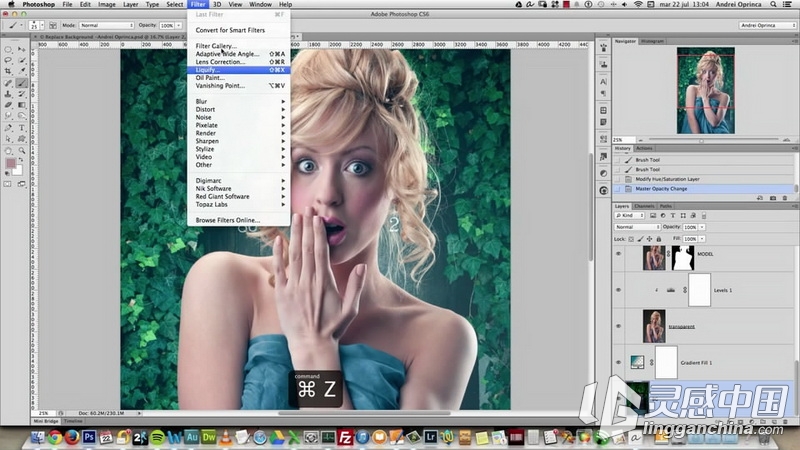Toggle lock transparent pixels
800x450 pixels.
631,239
